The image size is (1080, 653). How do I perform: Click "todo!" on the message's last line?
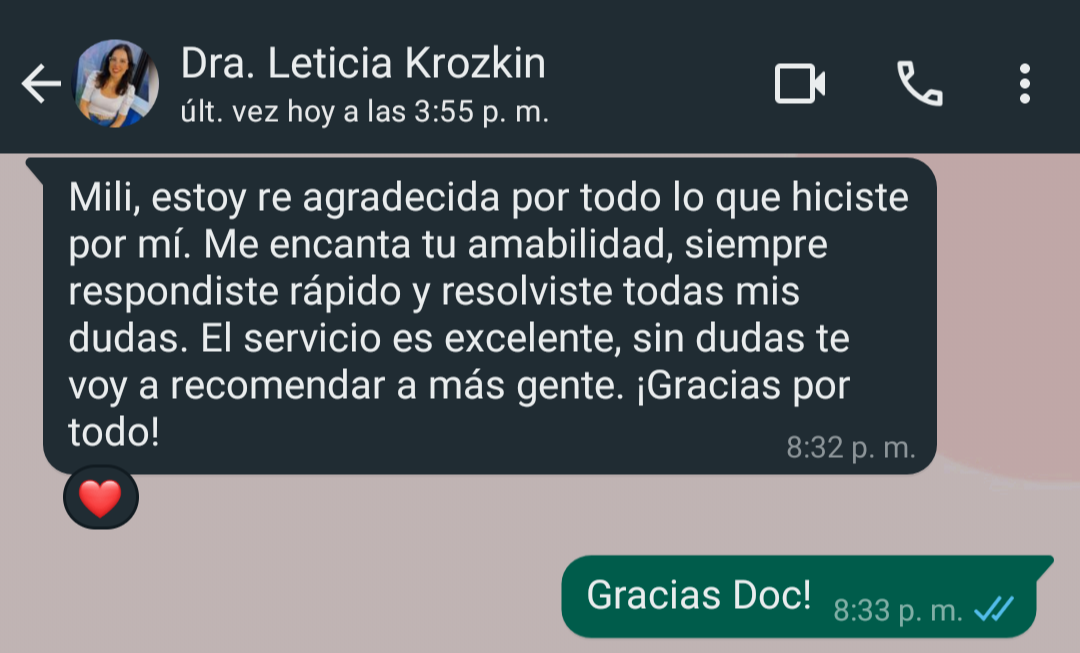click(x=114, y=433)
